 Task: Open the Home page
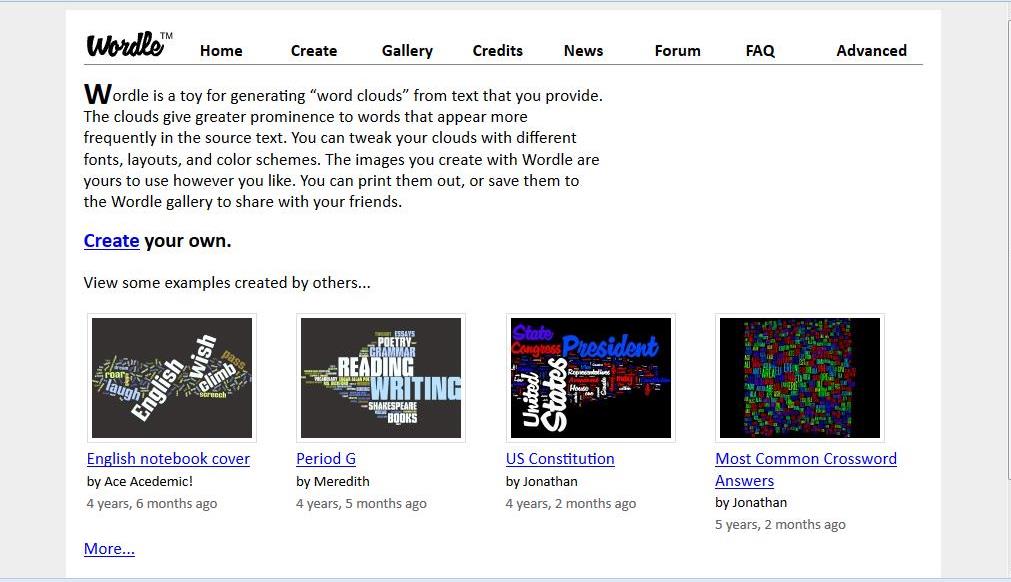(x=221, y=51)
